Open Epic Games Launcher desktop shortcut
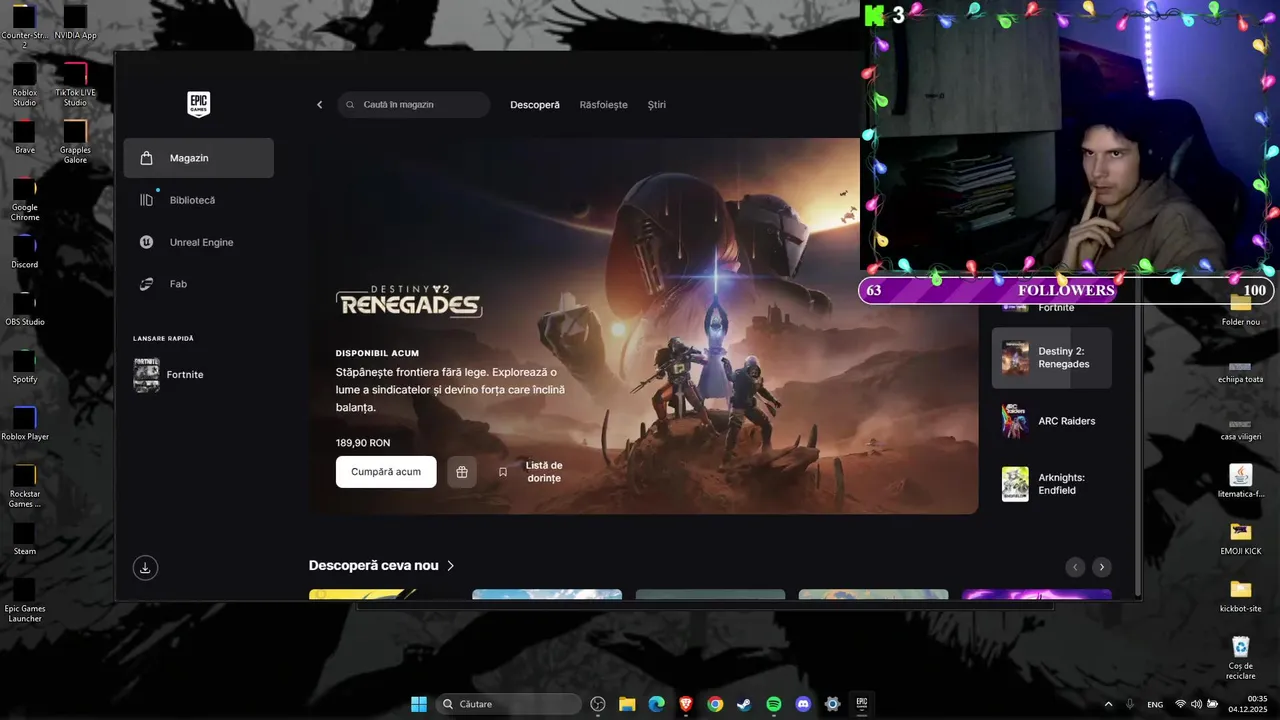 pyautogui.click(x=24, y=602)
